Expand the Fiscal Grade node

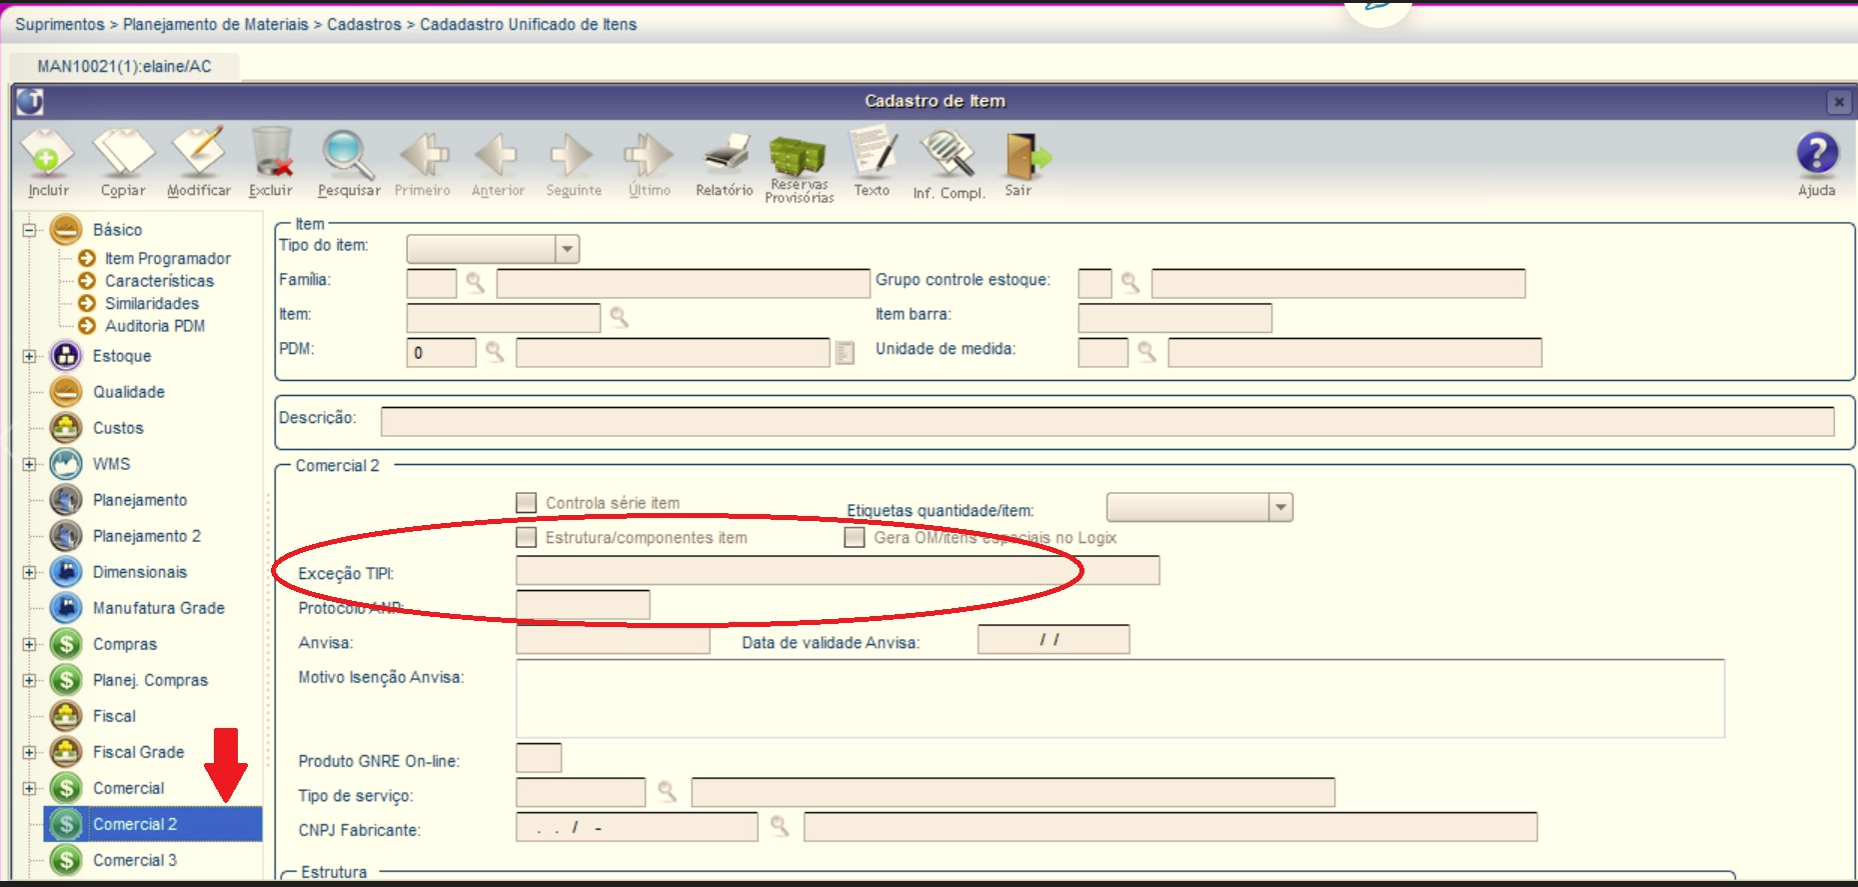click(30, 752)
